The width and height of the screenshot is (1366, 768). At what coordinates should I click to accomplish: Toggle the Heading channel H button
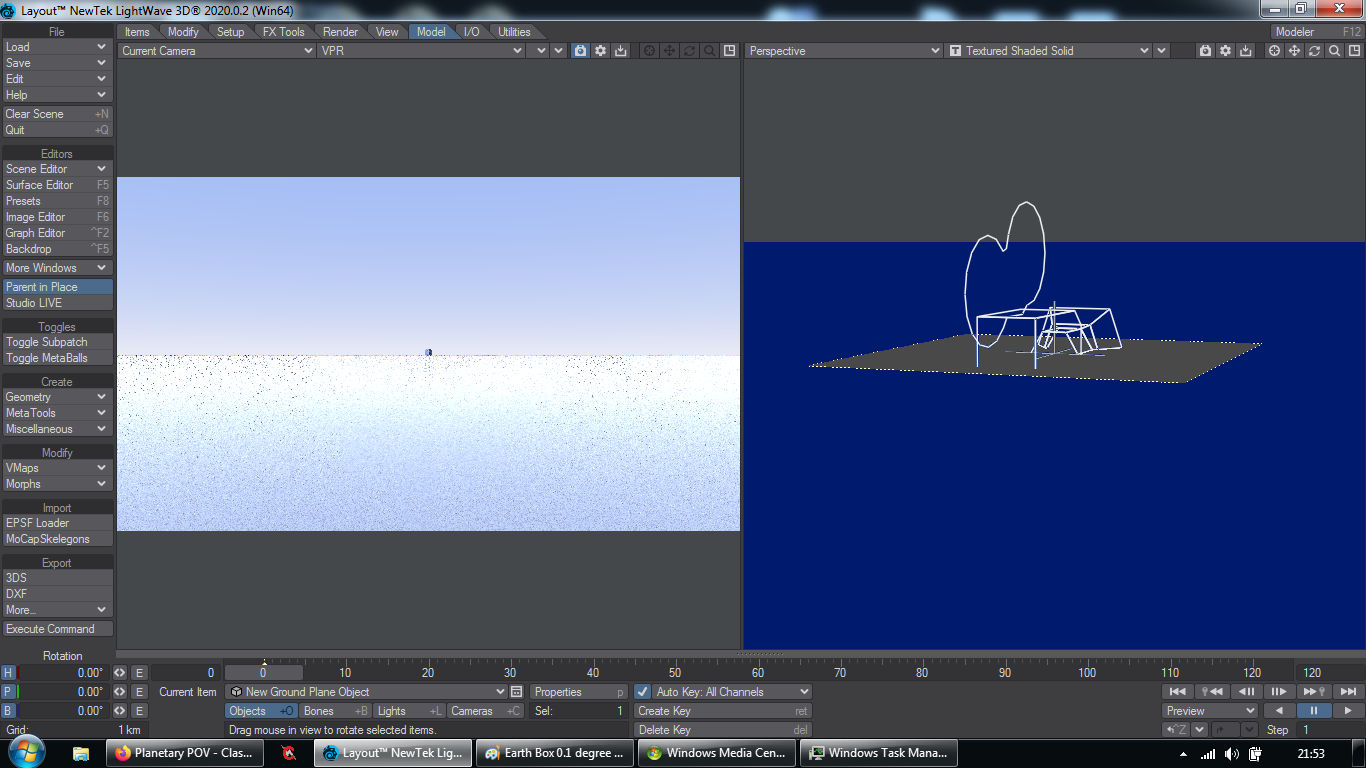(x=8, y=673)
